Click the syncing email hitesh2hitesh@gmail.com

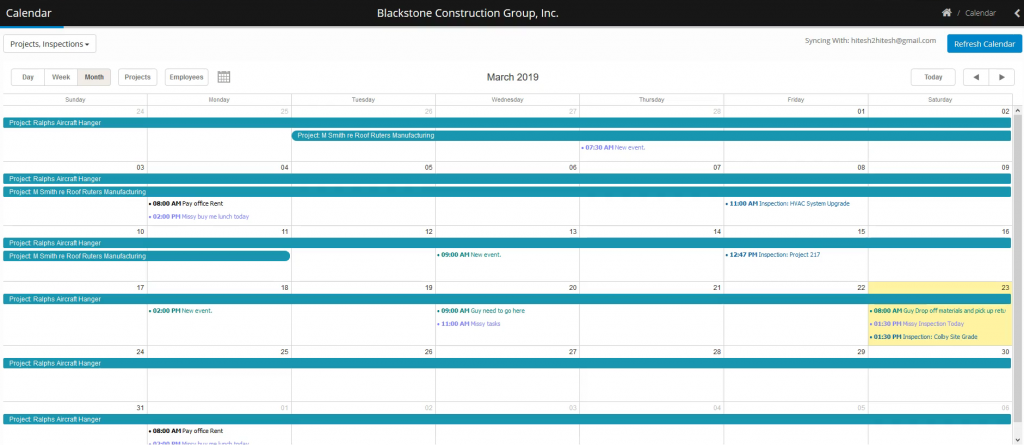[893, 41]
